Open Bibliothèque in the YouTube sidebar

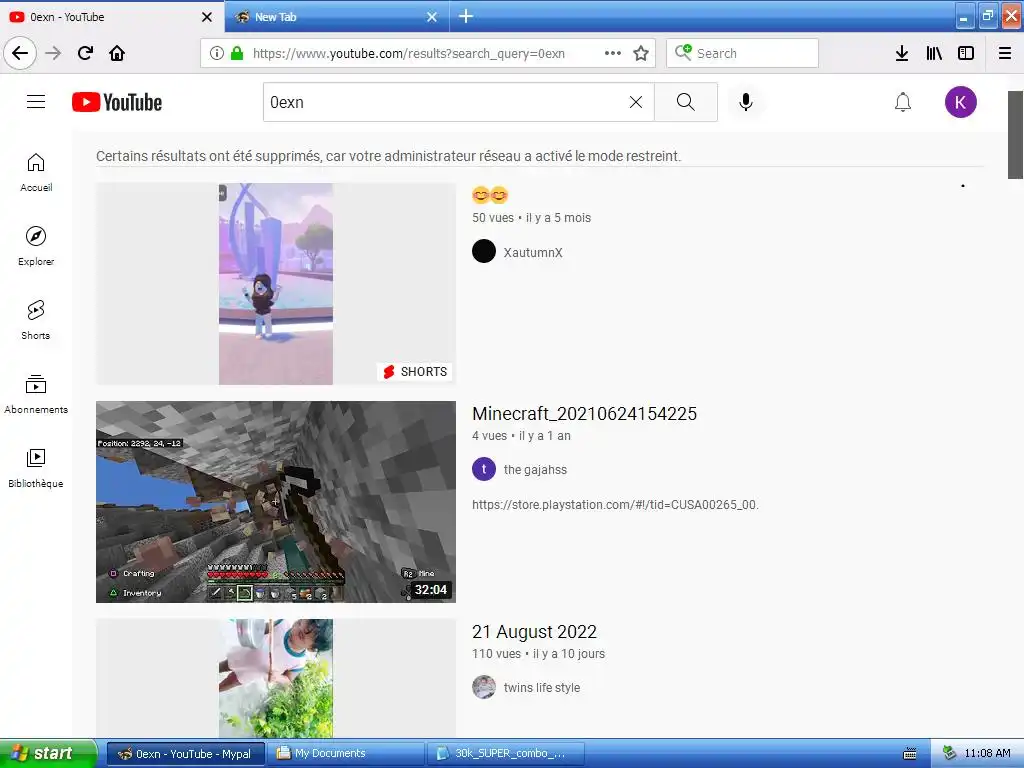tap(36, 468)
